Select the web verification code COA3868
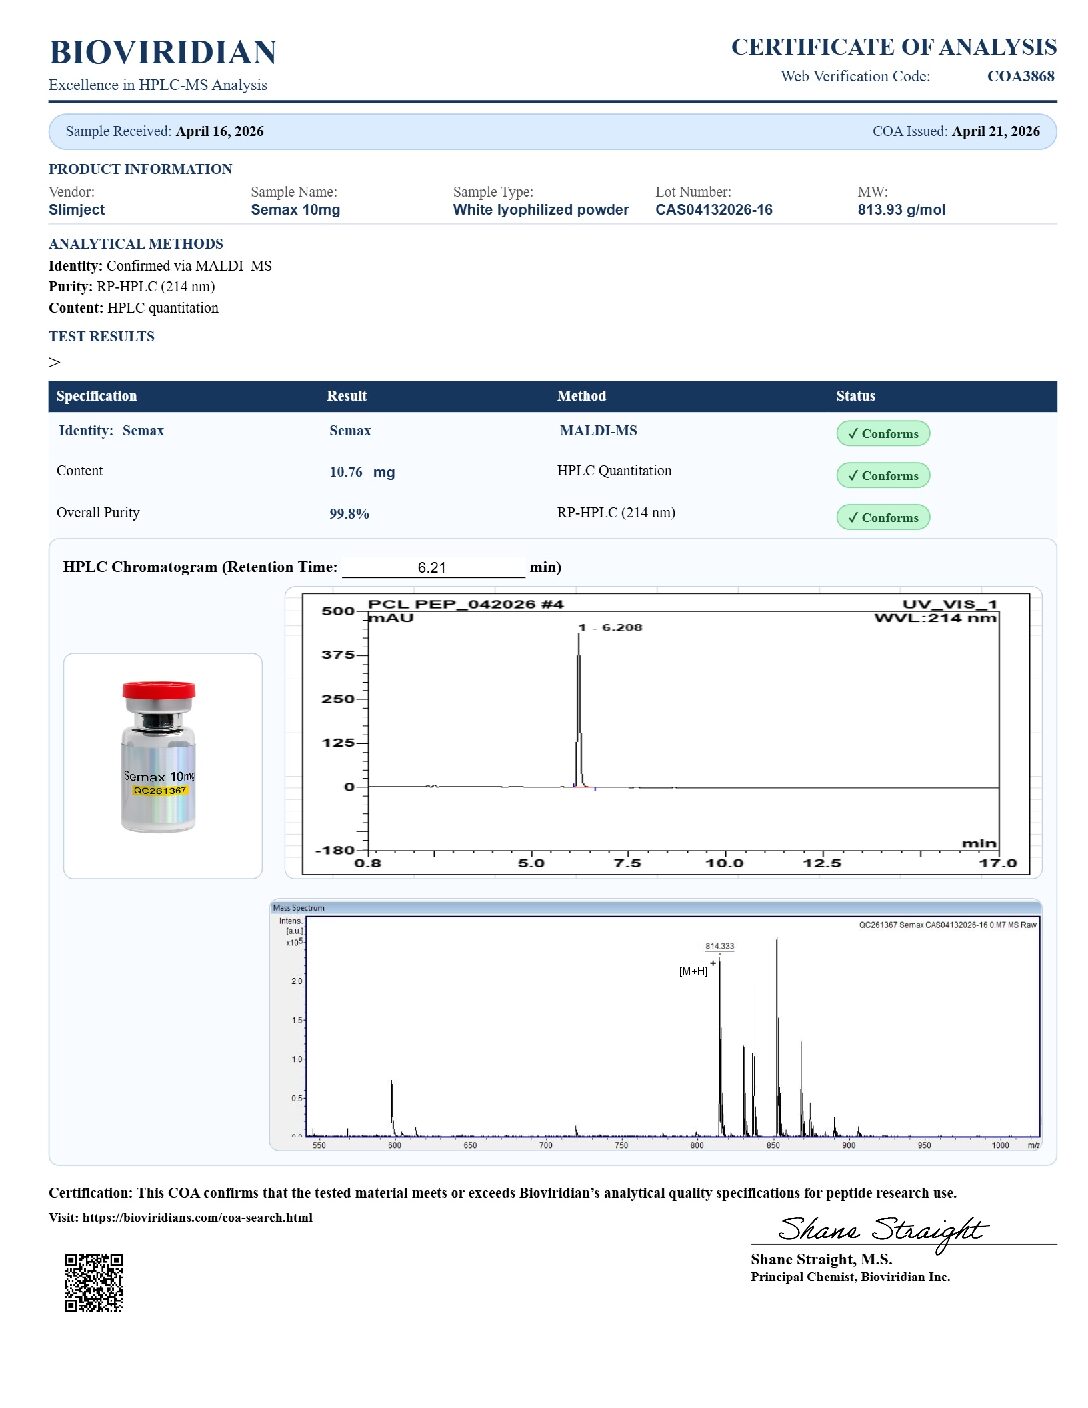This screenshot has width=1088, height=1408. pyautogui.click(x=1021, y=76)
